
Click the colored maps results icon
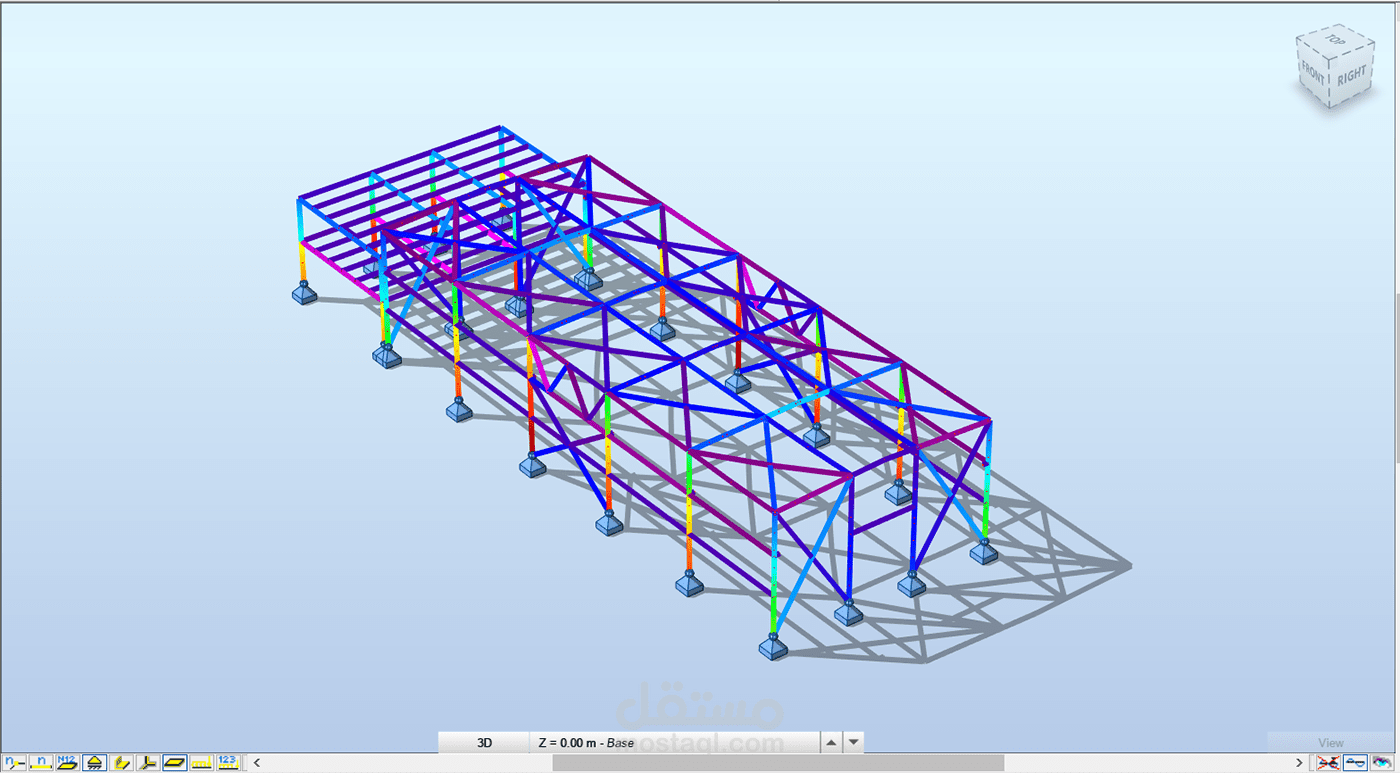point(1382,763)
